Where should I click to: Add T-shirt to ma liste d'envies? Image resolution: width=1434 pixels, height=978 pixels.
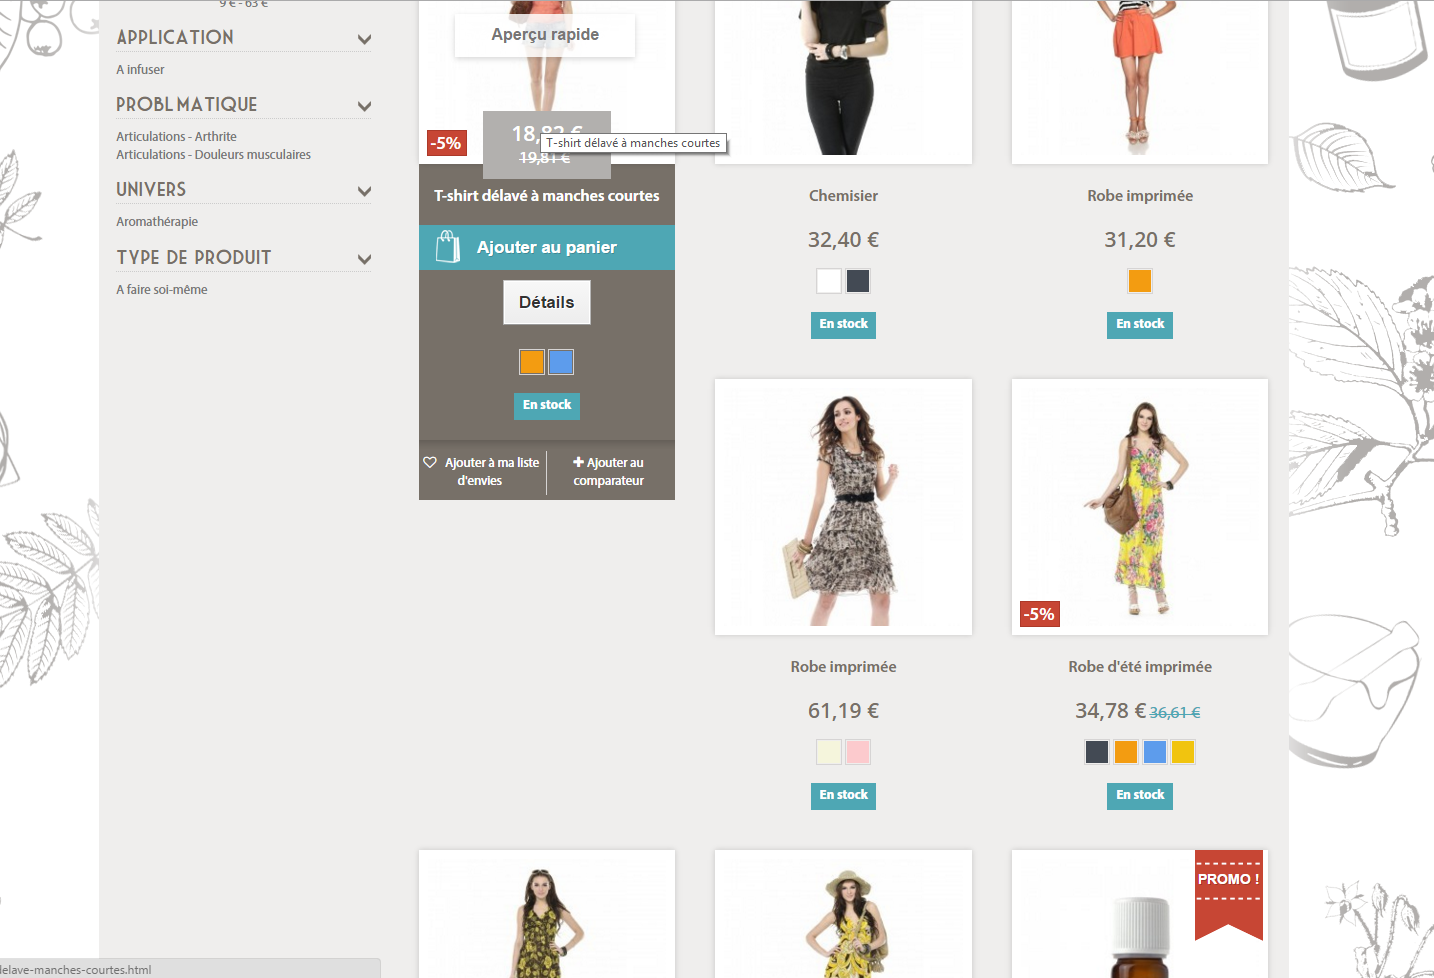(x=483, y=472)
